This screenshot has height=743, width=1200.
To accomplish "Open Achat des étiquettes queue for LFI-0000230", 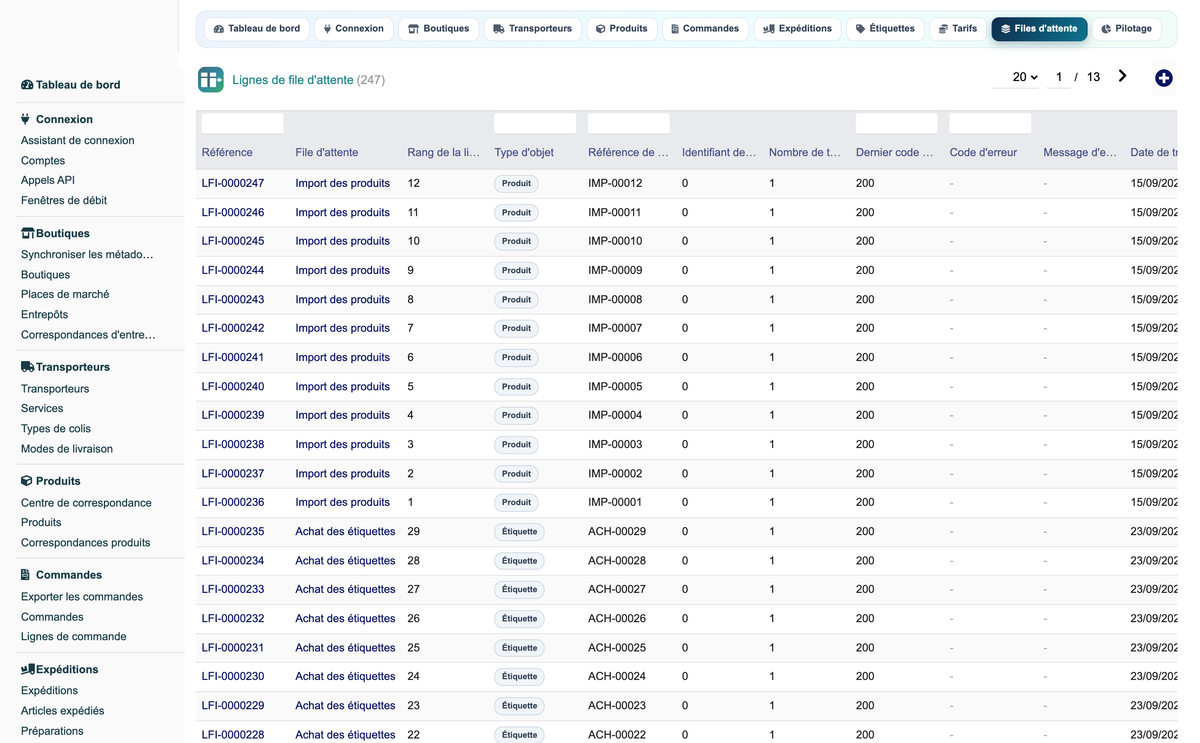I will coord(345,676).
